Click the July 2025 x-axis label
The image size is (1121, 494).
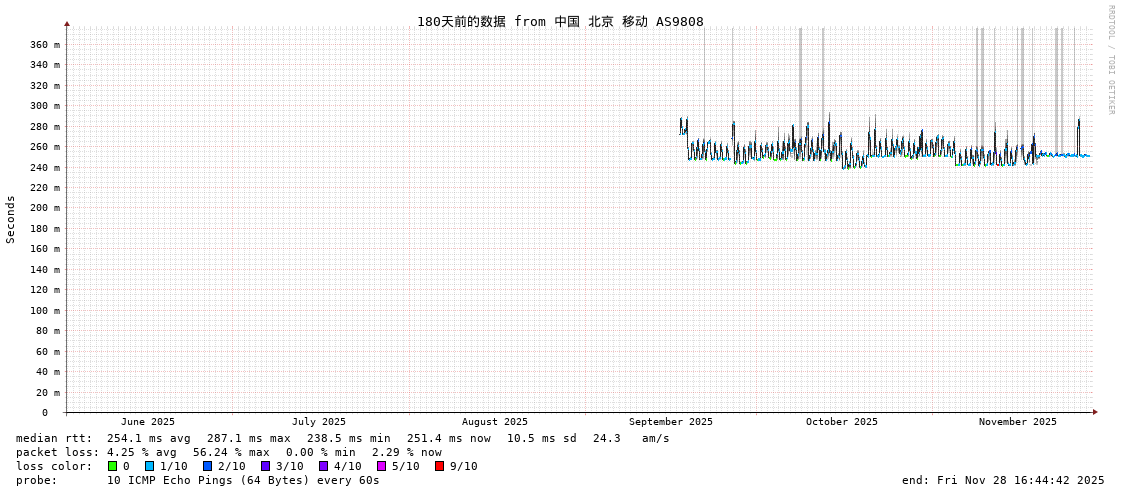(319, 422)
